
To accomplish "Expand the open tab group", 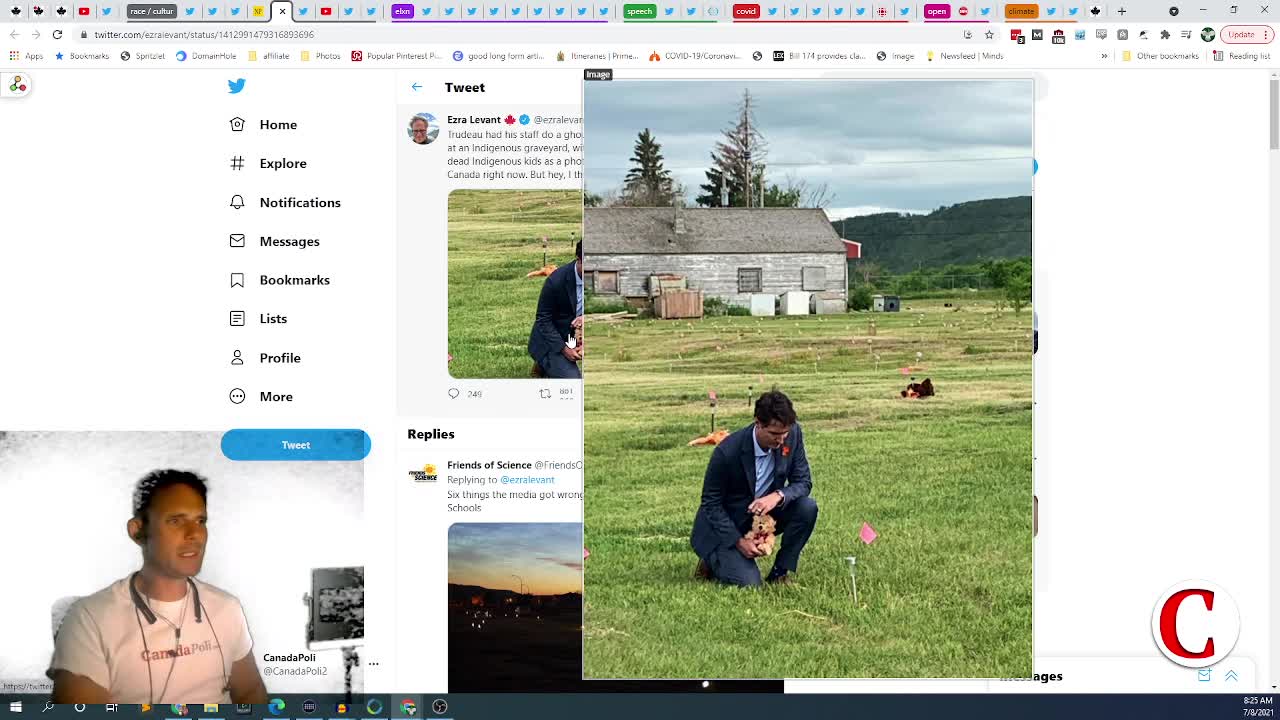I will coord(936,11).
